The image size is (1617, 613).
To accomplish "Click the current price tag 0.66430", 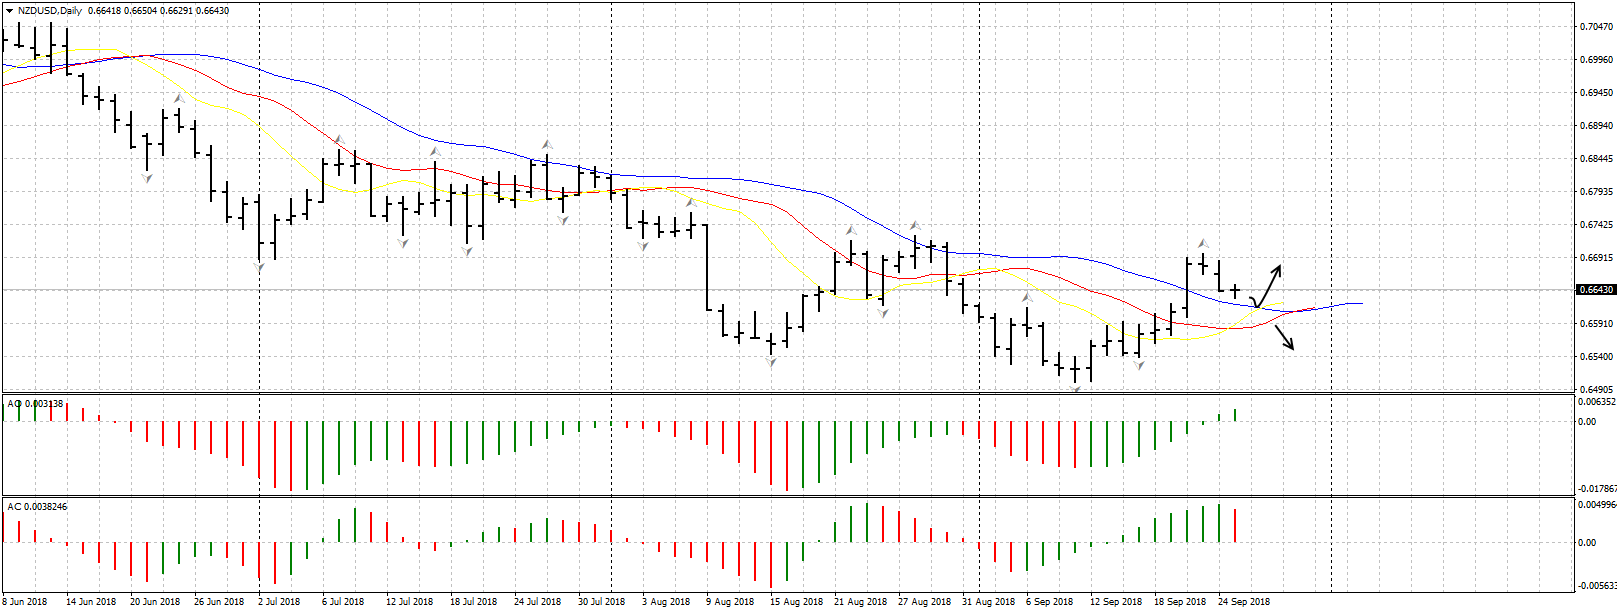I will pos(1595,290).
